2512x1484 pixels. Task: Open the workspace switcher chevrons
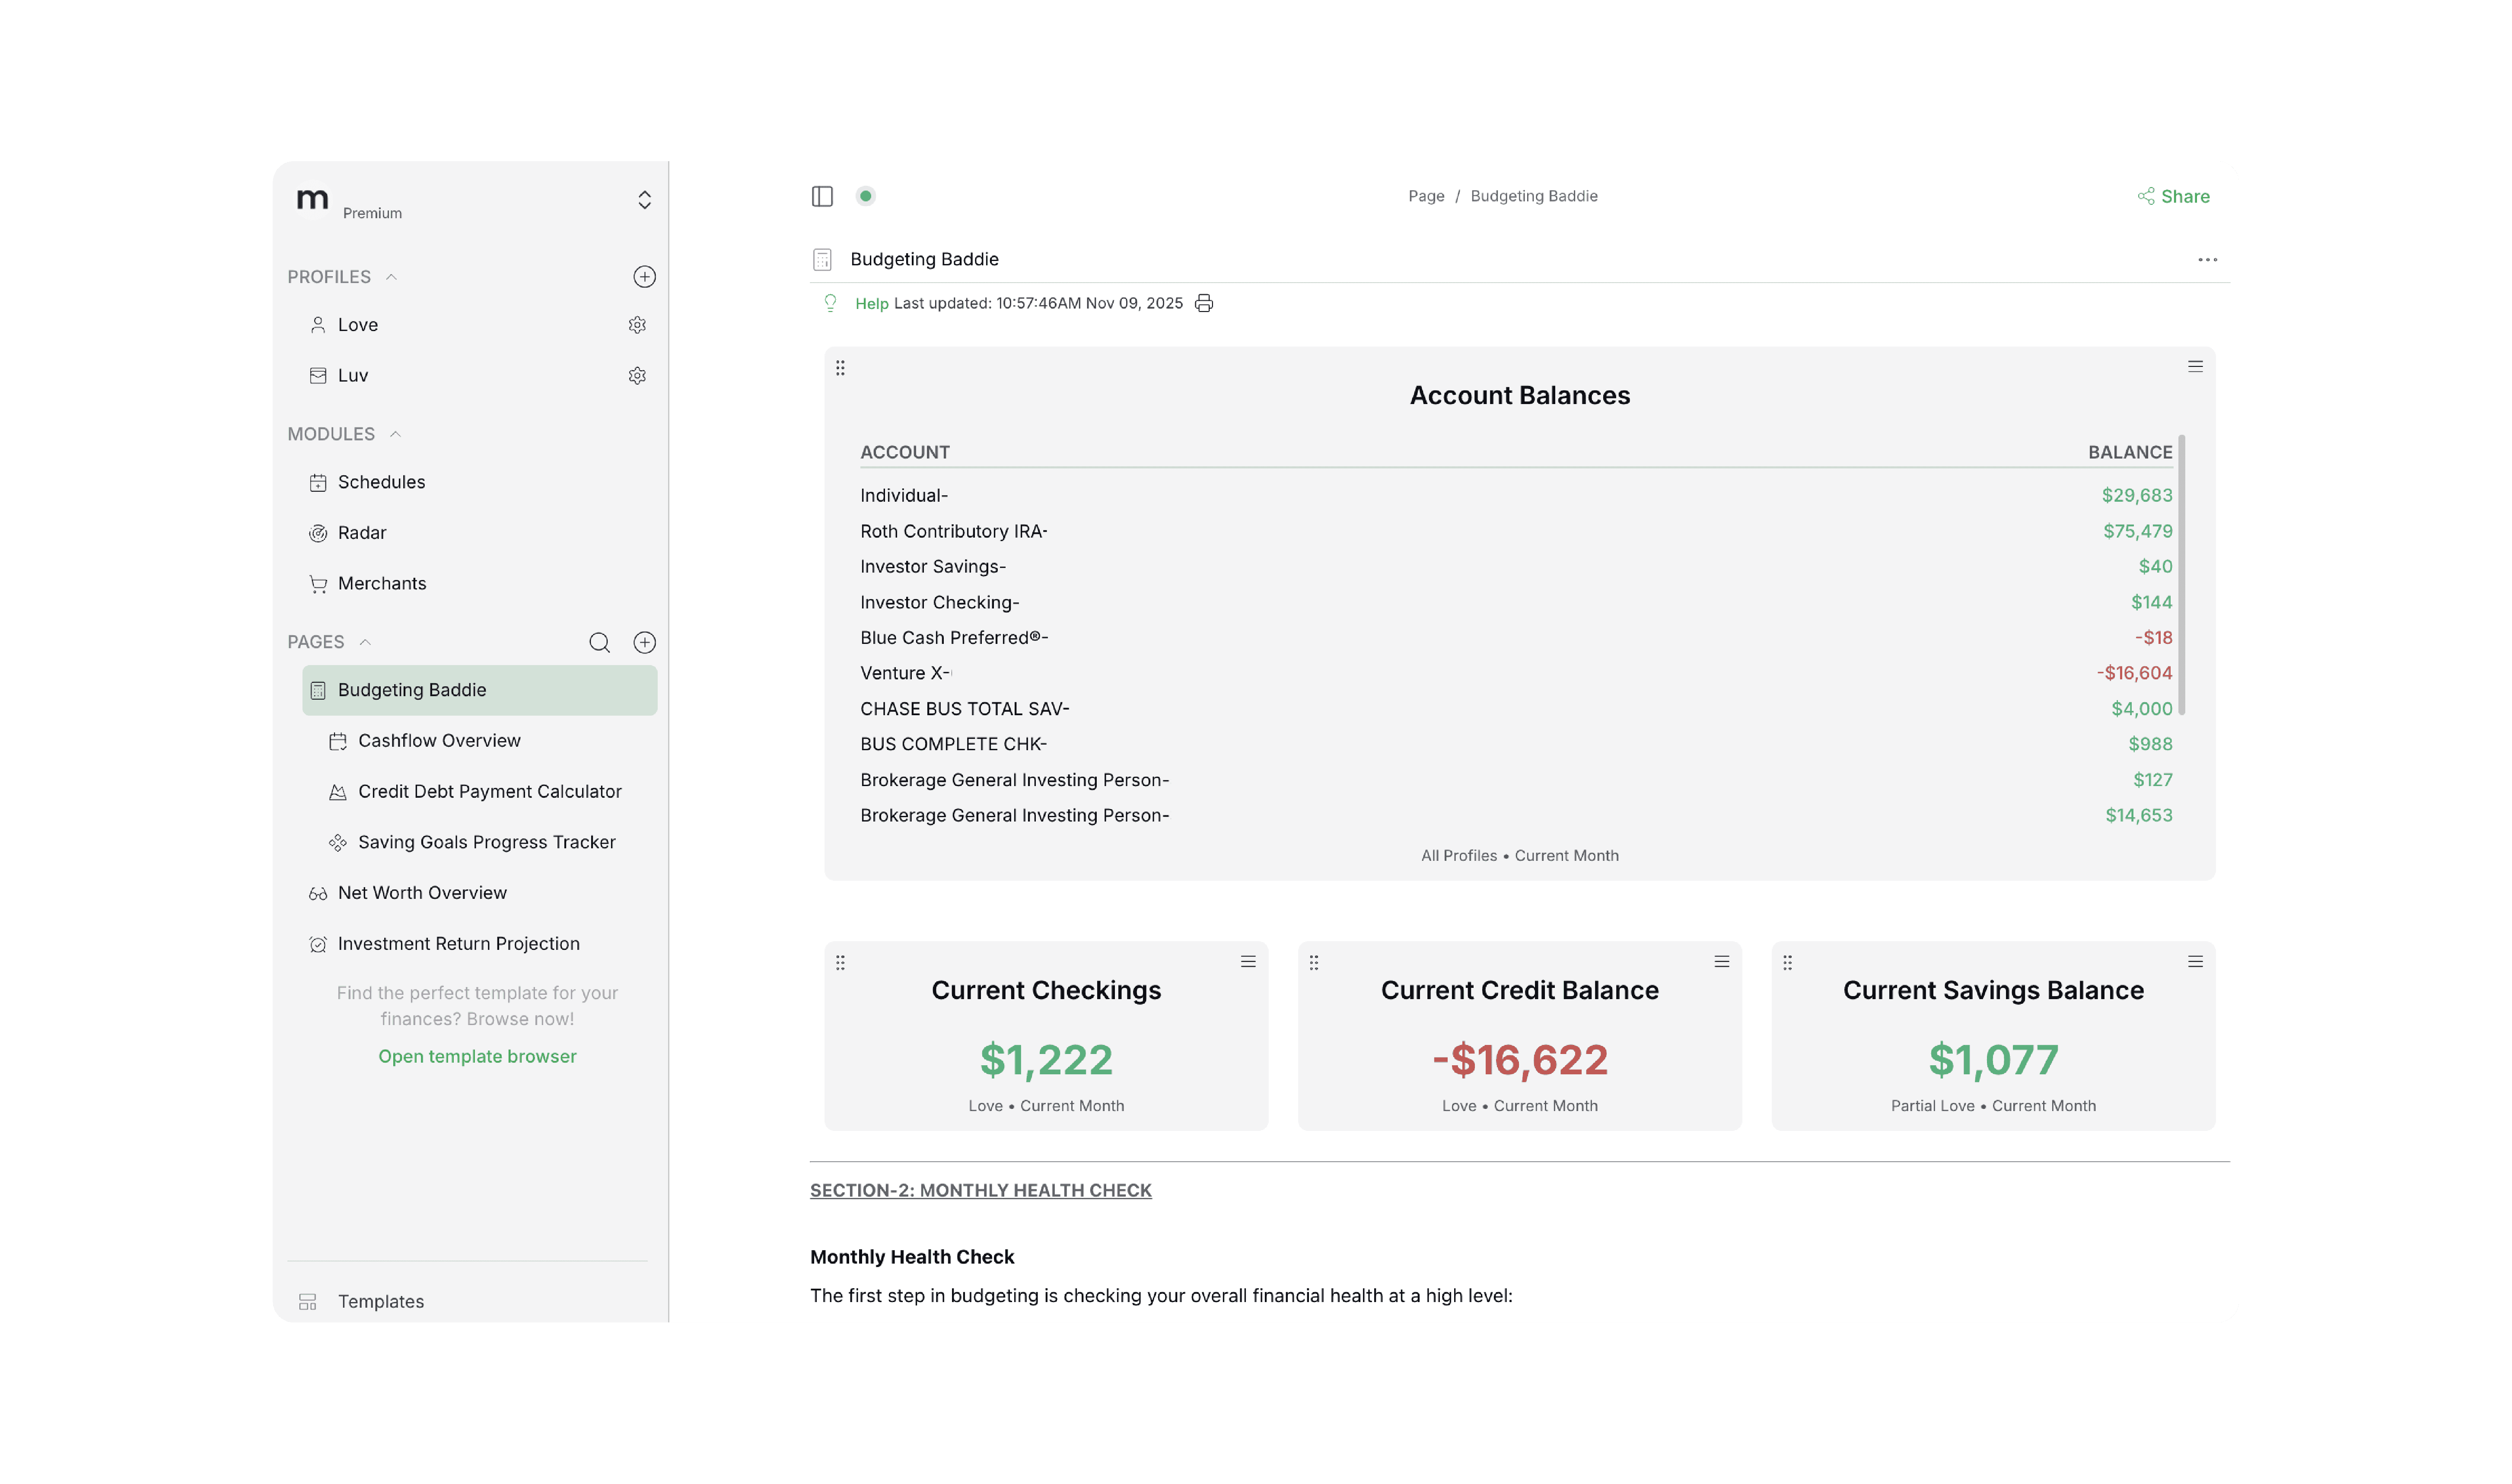[645, 200]
